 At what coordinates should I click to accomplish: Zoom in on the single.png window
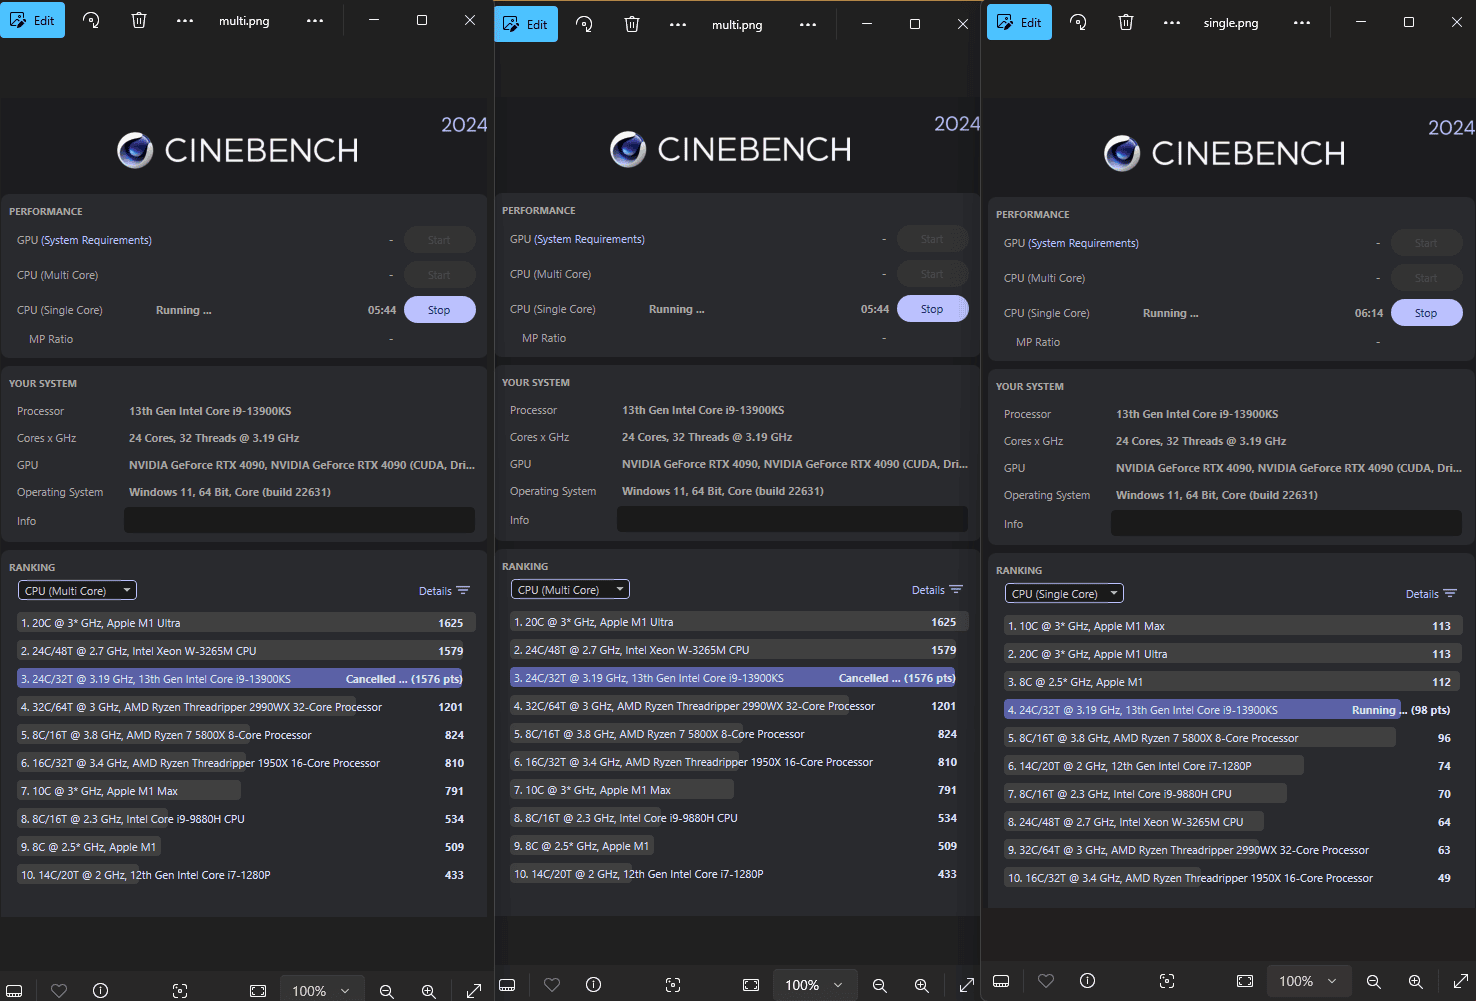click(x=1415, y=981)
